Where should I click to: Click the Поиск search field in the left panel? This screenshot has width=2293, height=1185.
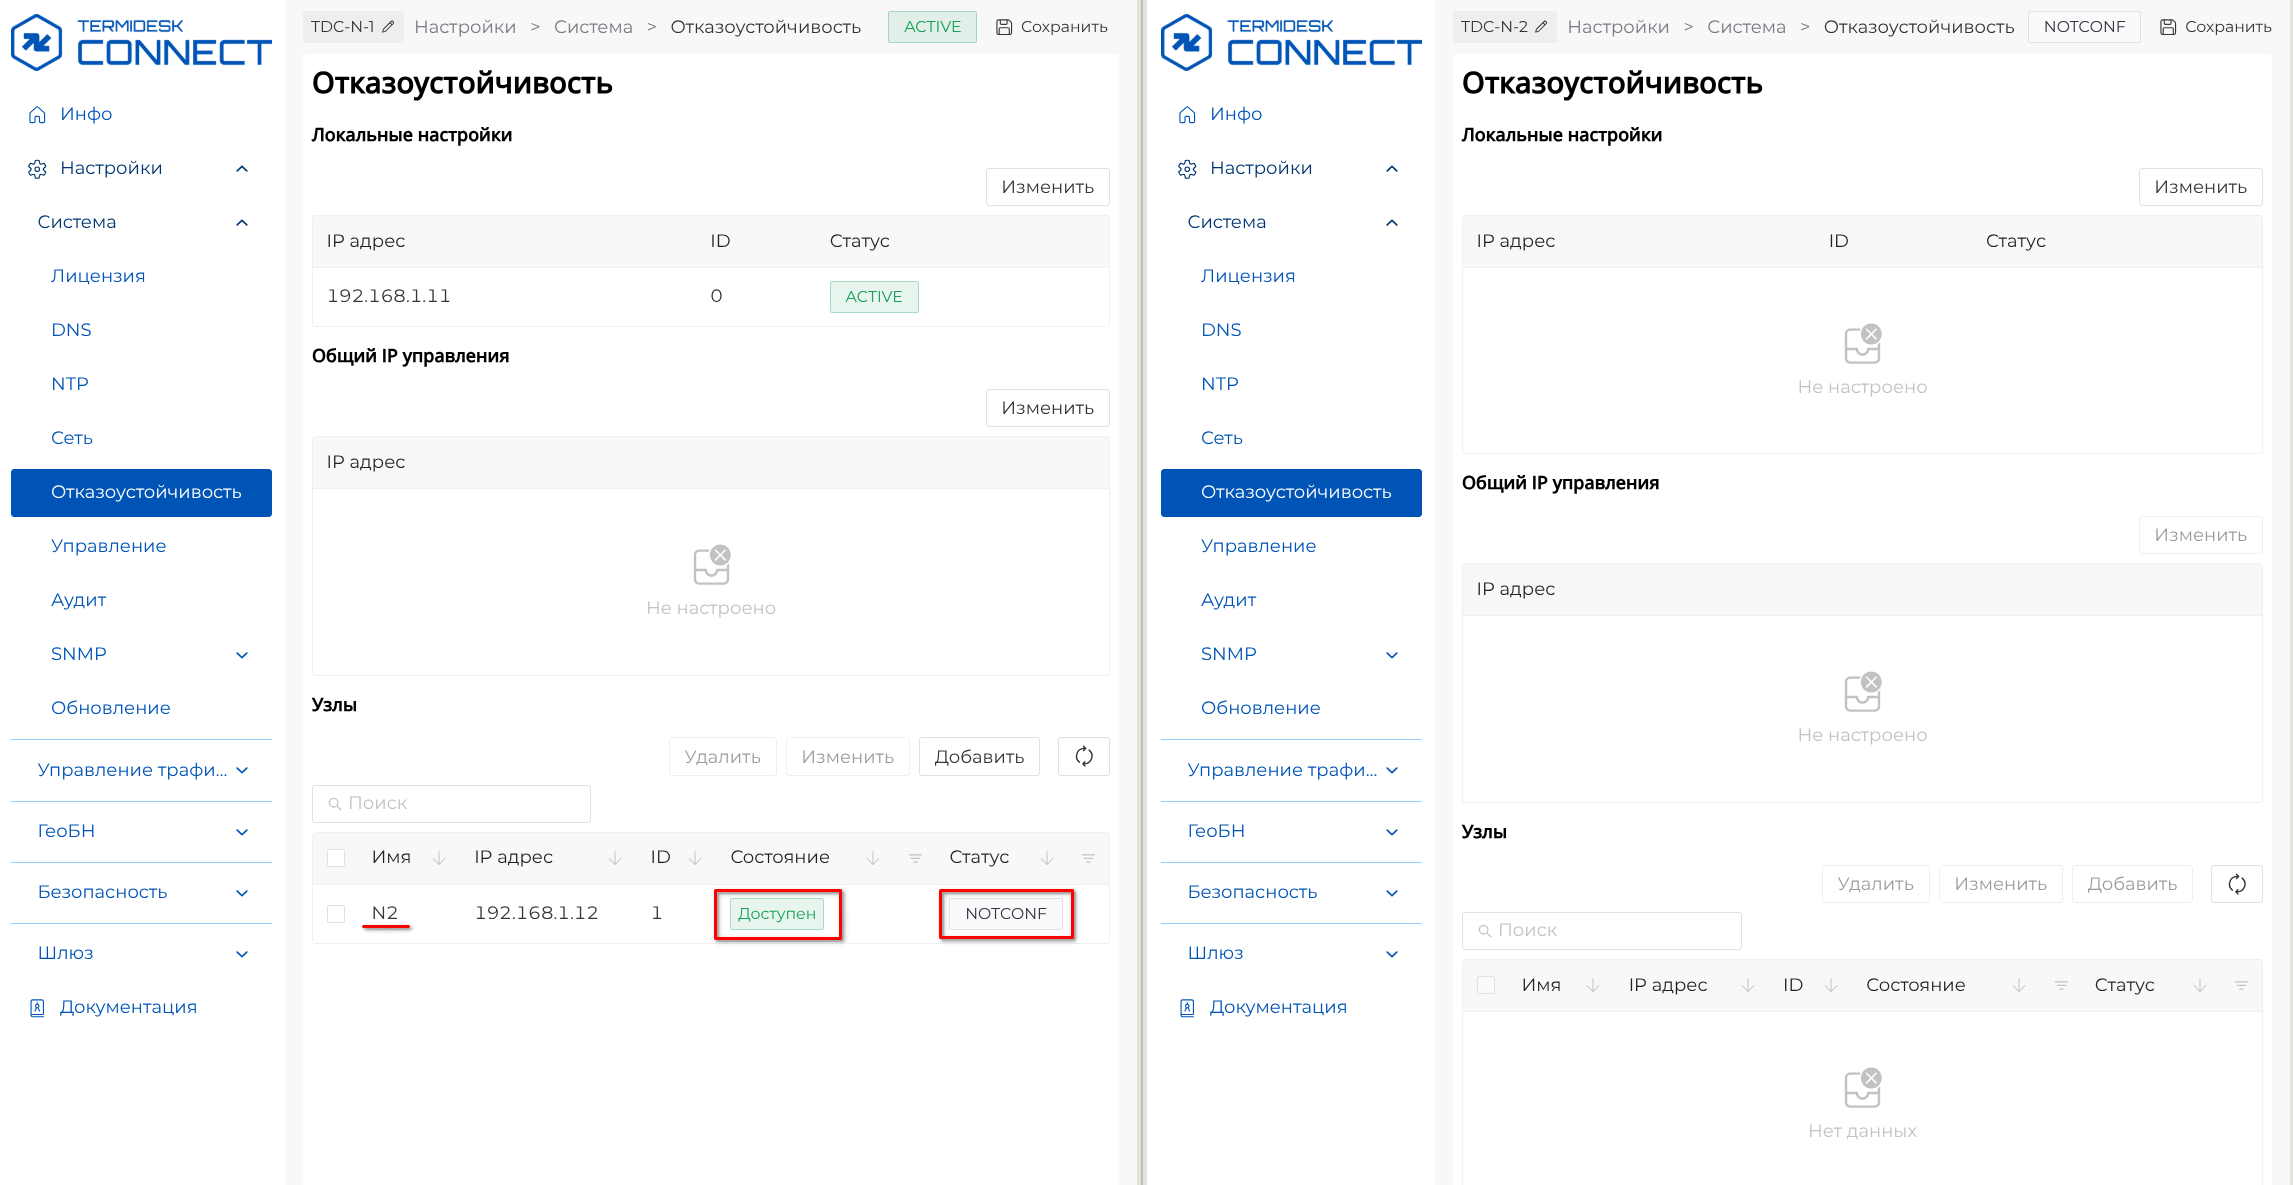coord(451,803)
